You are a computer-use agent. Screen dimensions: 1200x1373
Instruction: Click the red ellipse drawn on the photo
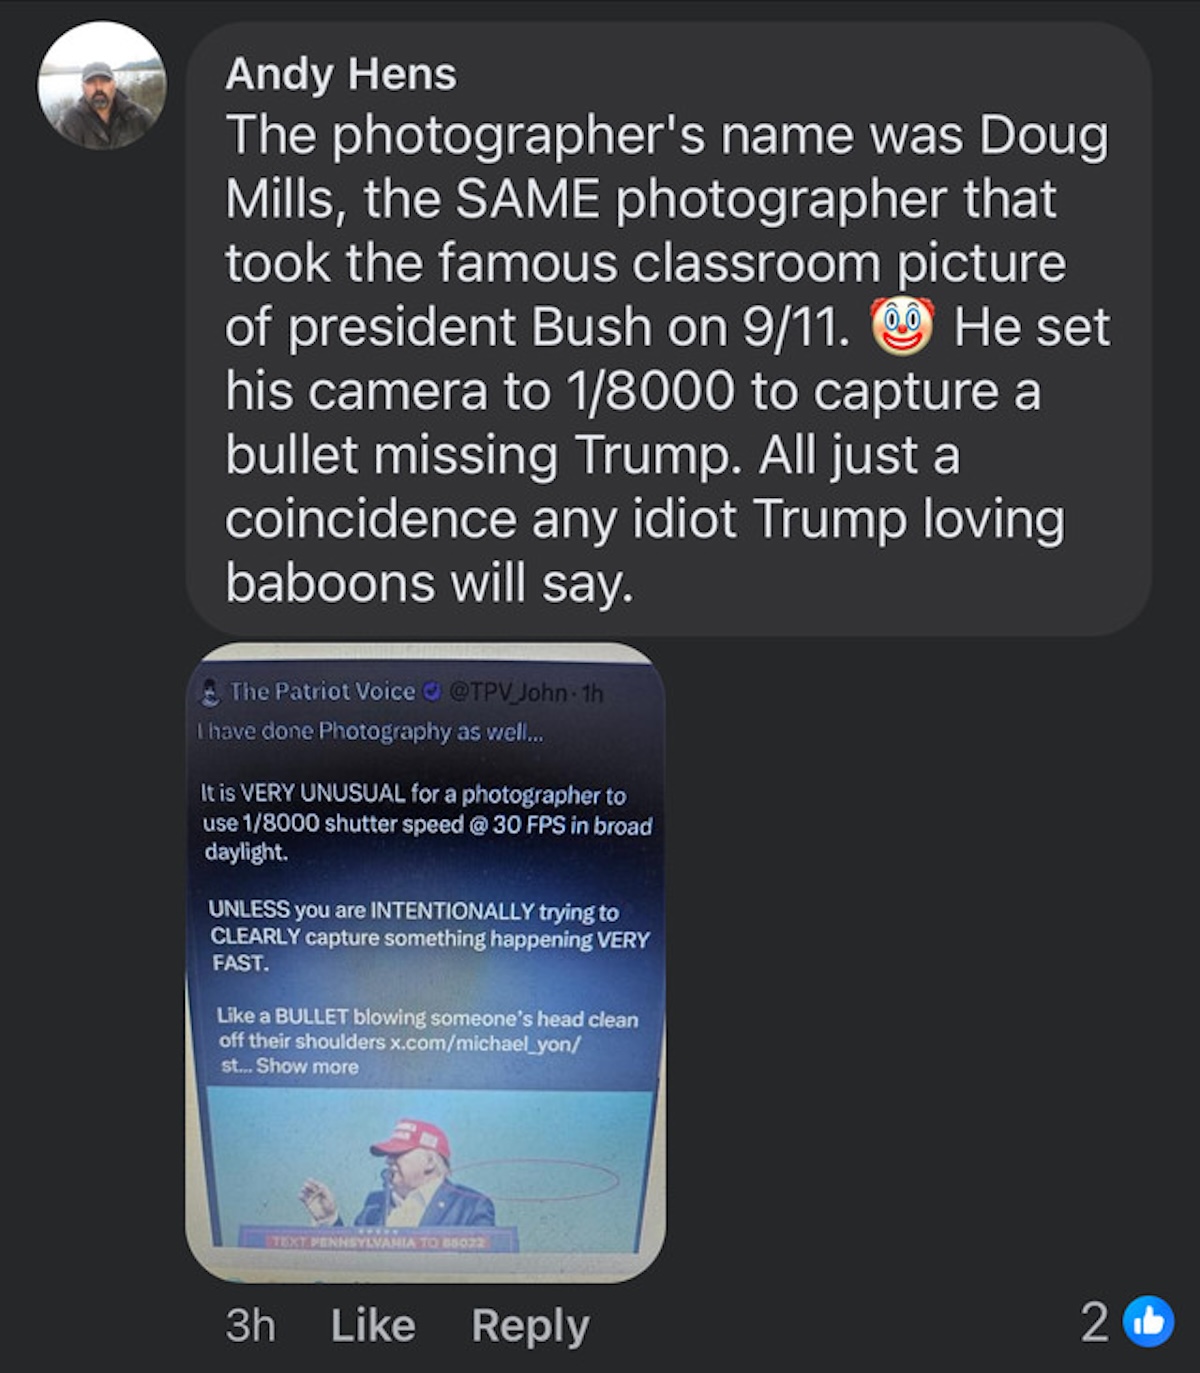(536, 1178)
